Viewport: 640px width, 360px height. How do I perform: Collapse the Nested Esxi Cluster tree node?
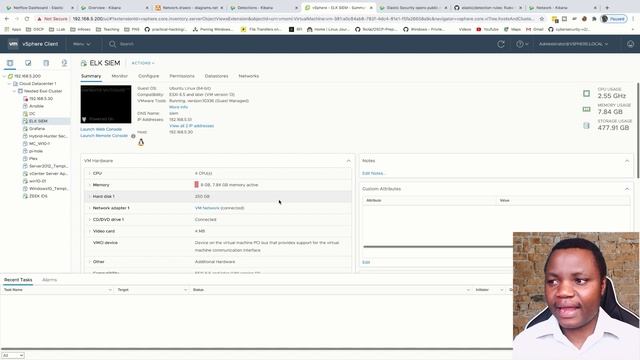[x=14, y=91]
